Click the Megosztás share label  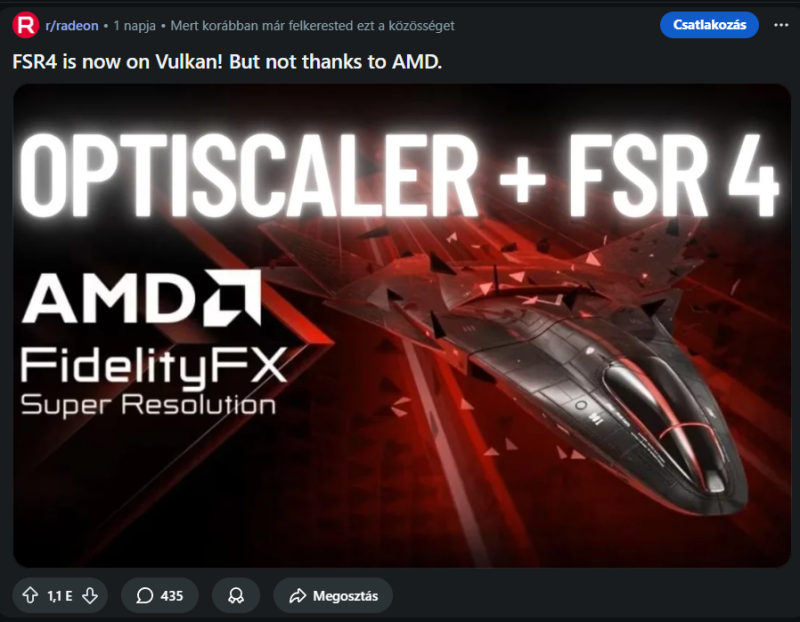tap(345, 596)
